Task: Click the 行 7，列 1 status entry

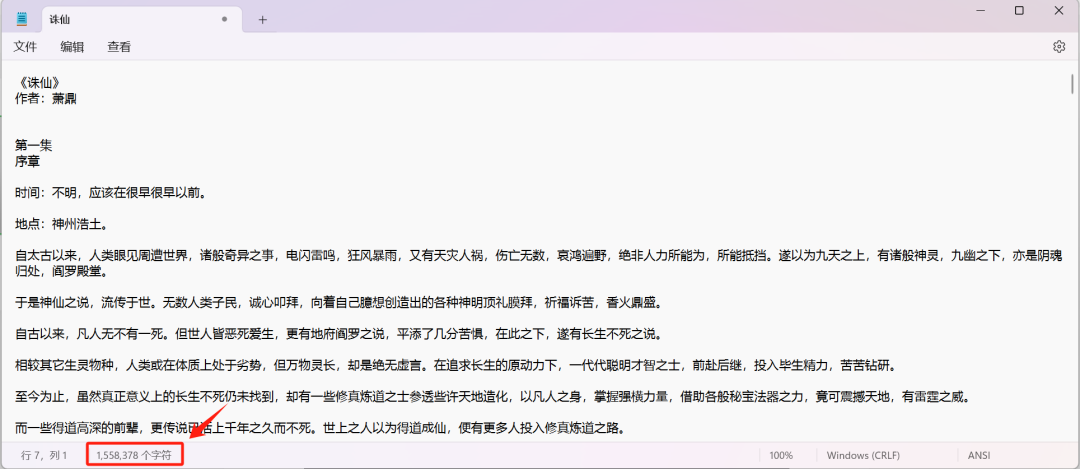Action: [x=44, y=455]
